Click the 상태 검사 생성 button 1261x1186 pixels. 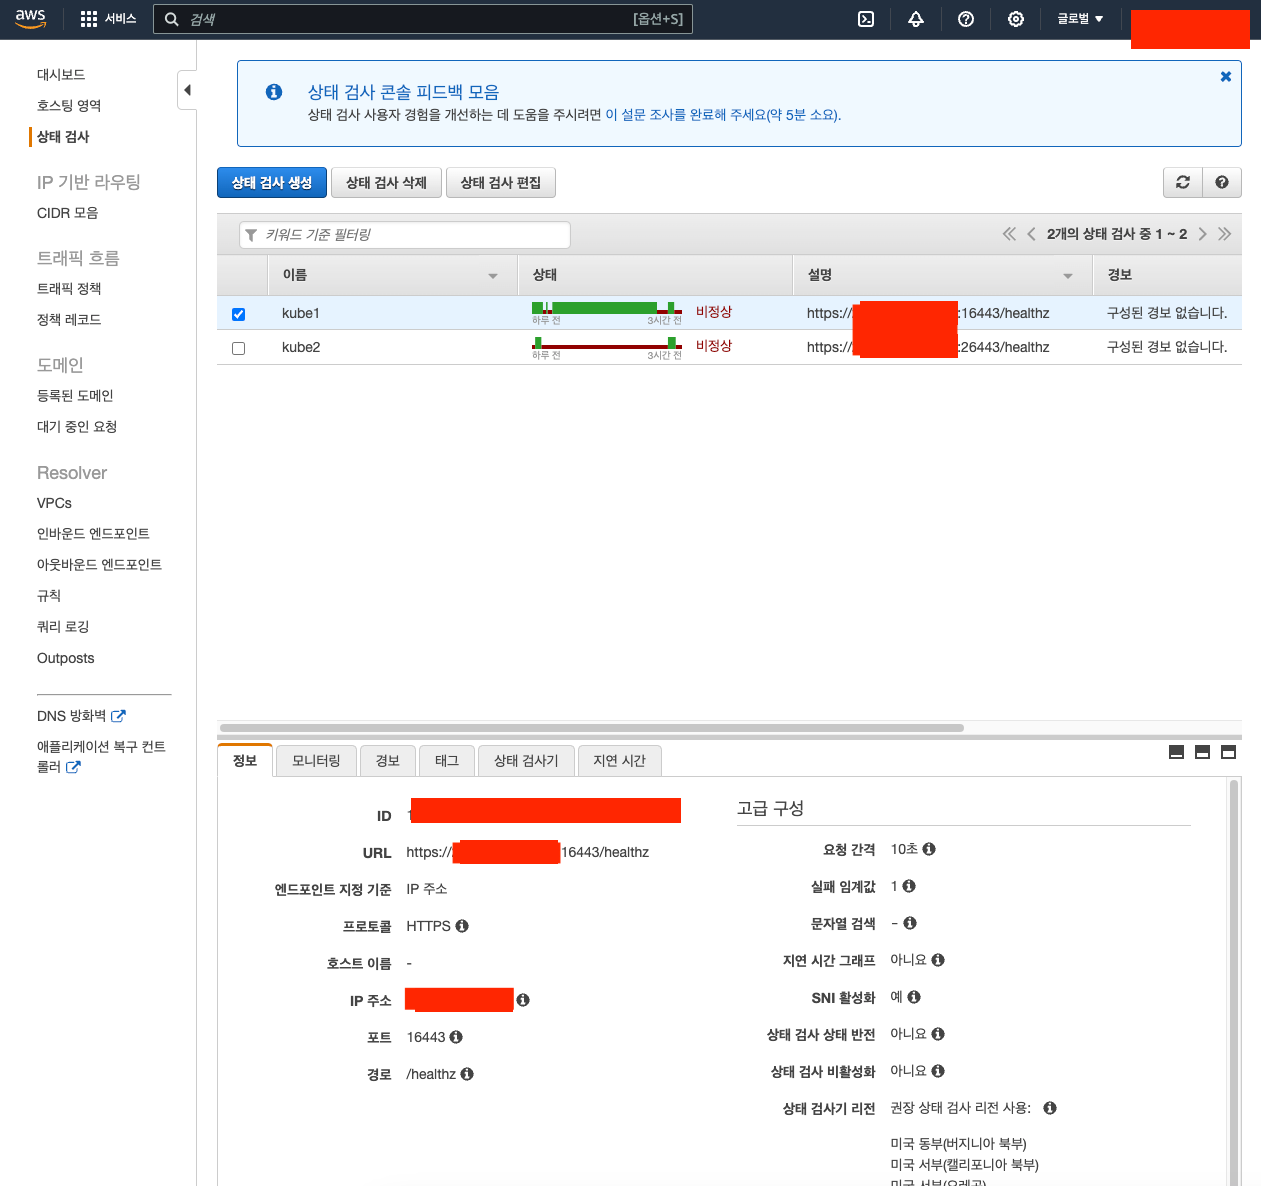(272, 182)
